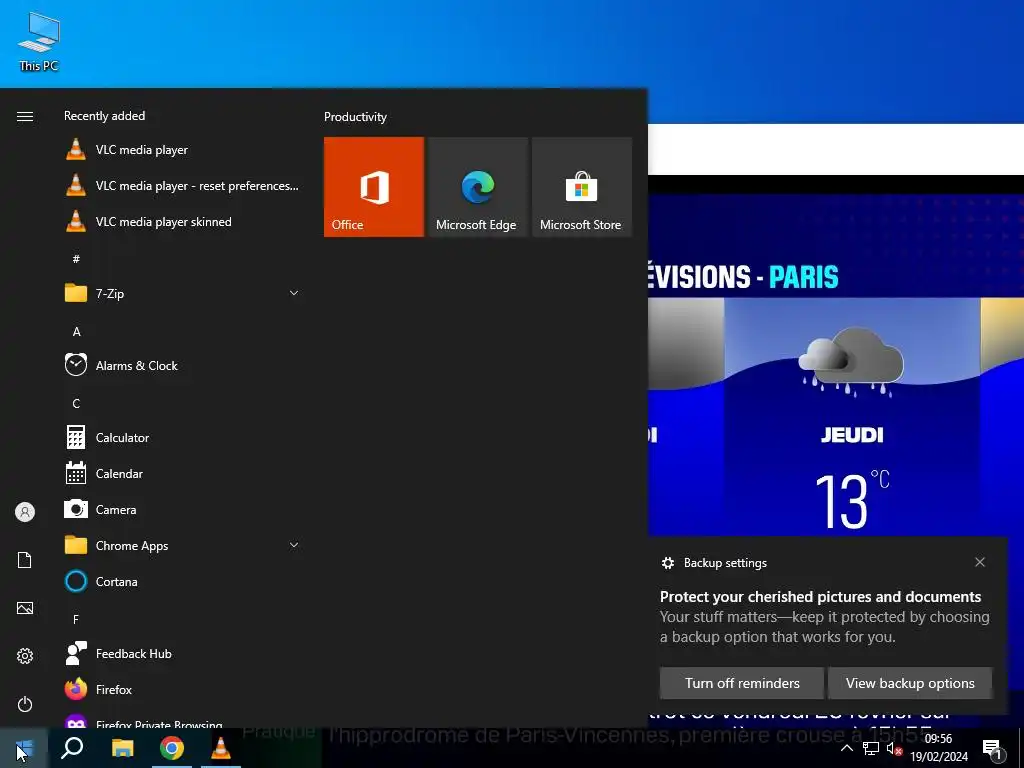Launch VLC media player - reset preferences entry

[x=182, y=186]
